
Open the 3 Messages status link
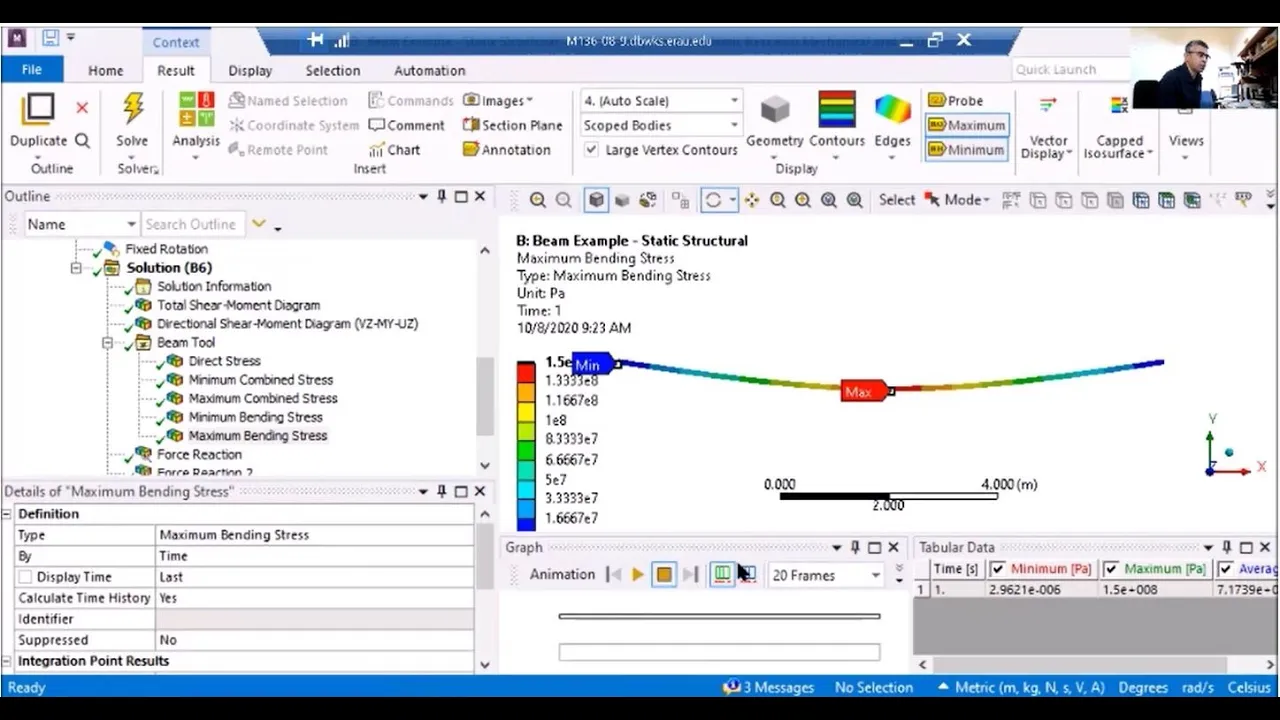tap(769, 688)
